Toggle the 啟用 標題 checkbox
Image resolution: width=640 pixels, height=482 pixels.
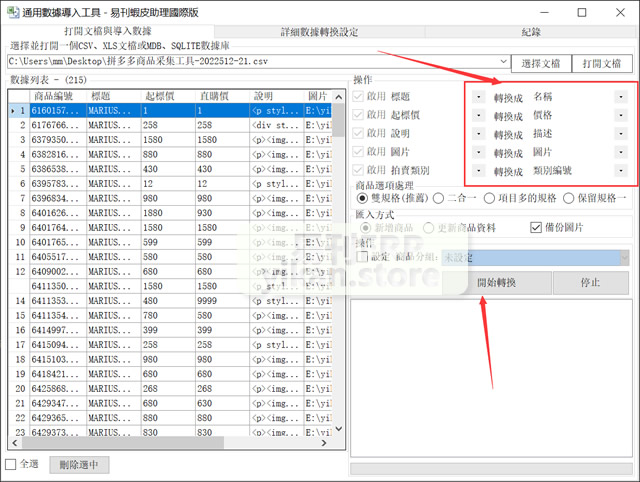coord(360,97)
